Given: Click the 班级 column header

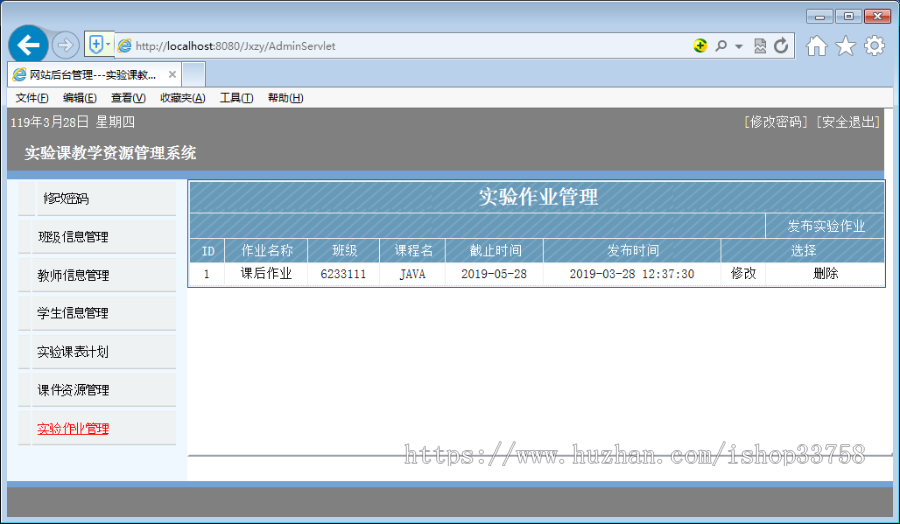Looking at the screenshot, I should tap(344, 250).
